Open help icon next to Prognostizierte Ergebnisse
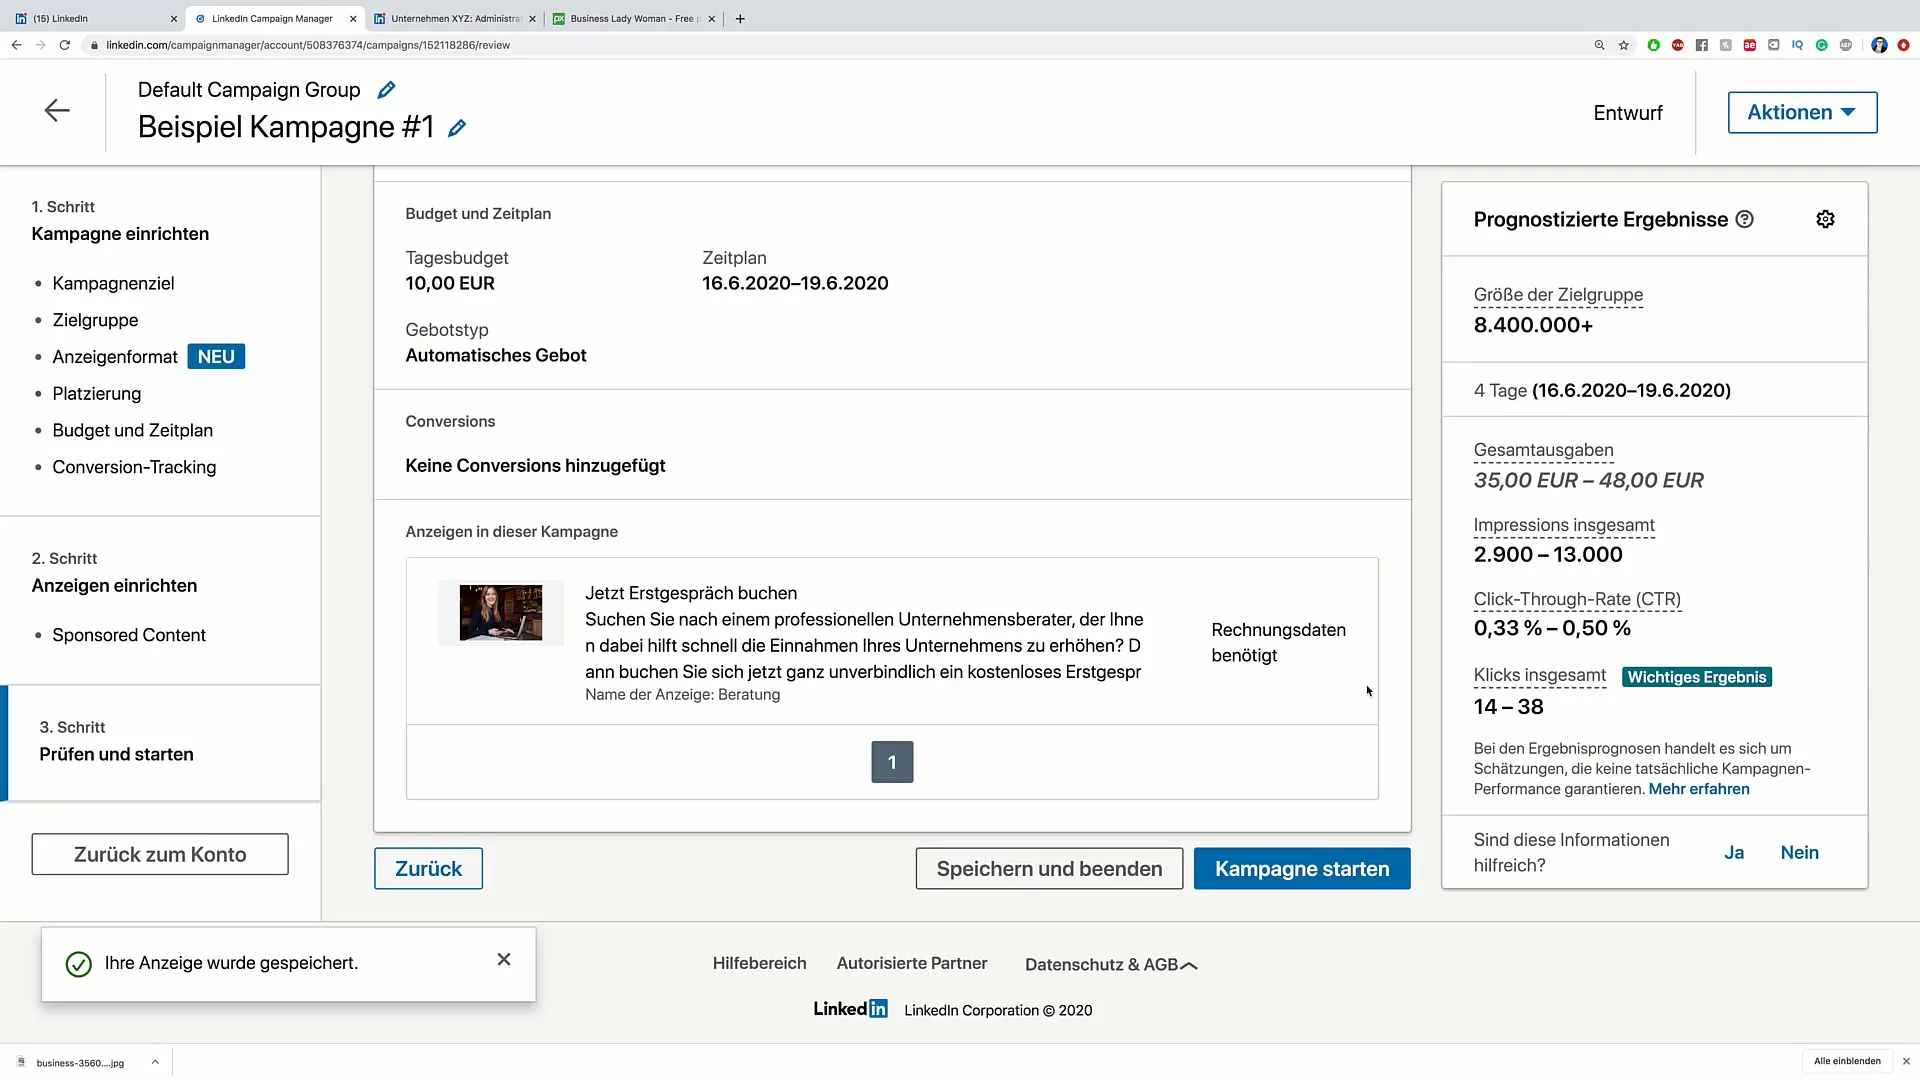The height and width of the screenshot is (1080, 1920). point(1745,219)
